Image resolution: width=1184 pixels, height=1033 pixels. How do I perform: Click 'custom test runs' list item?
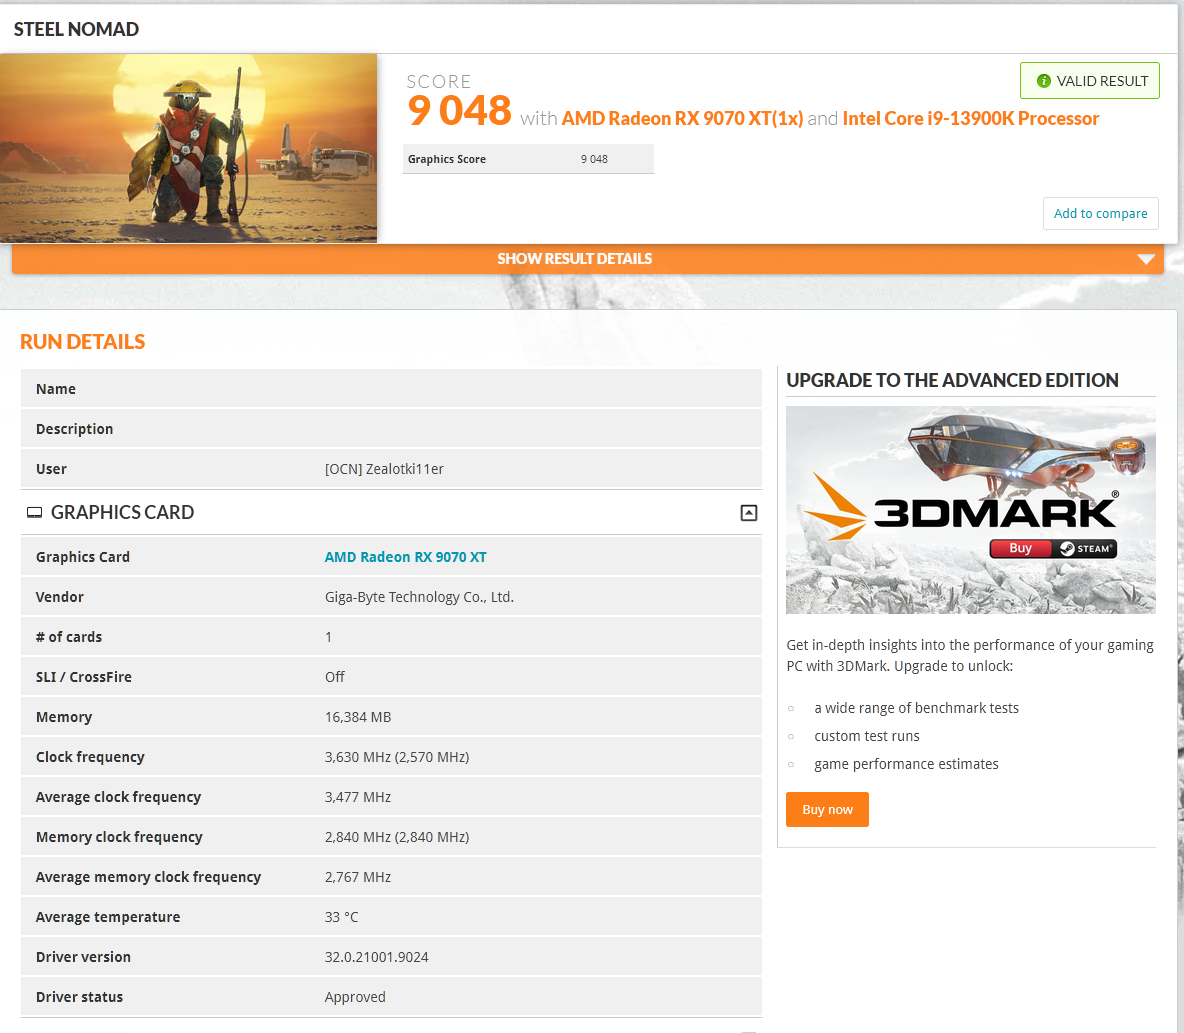[867, 736]
